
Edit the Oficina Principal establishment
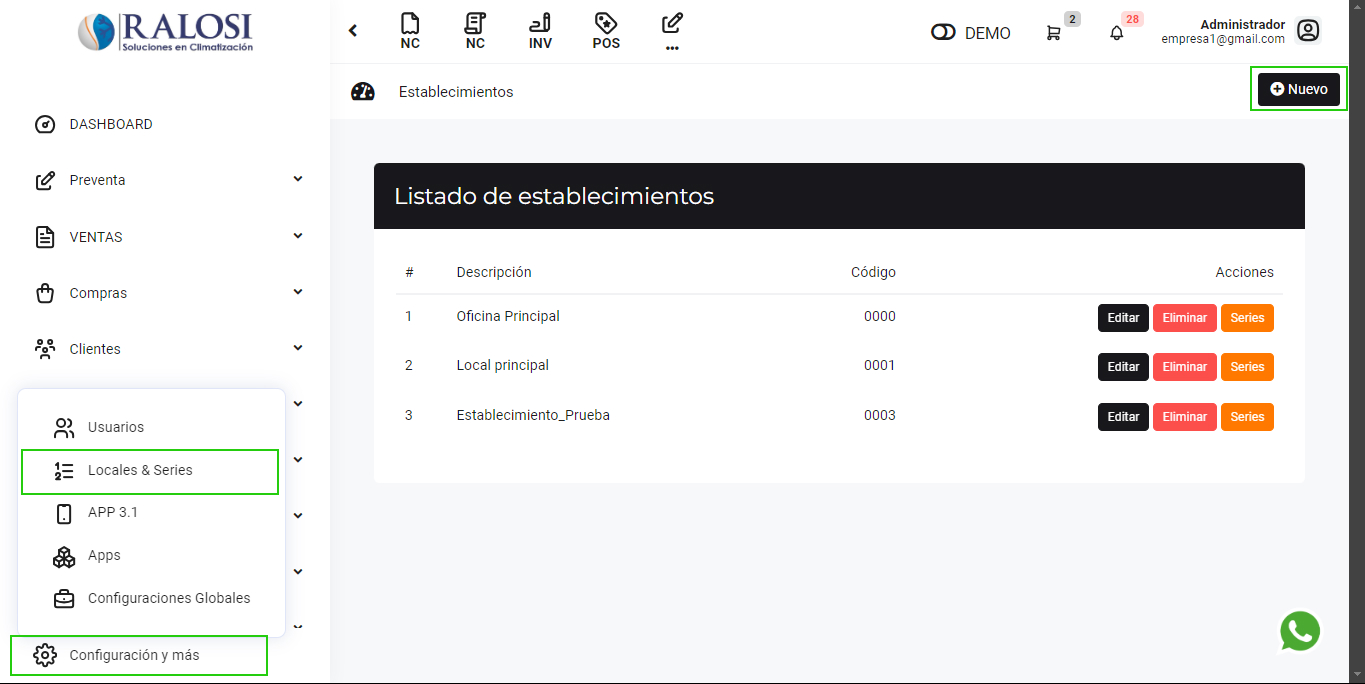[x=1123, y=318]
